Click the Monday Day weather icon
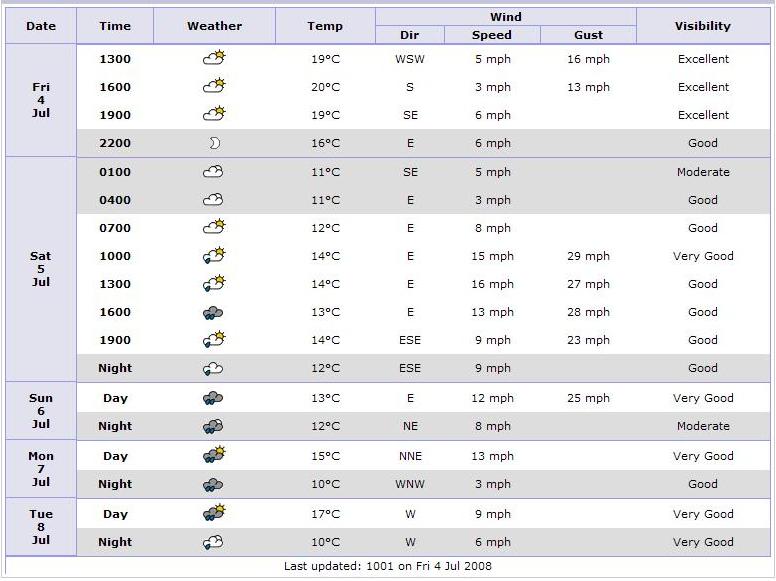 (214, 456)
